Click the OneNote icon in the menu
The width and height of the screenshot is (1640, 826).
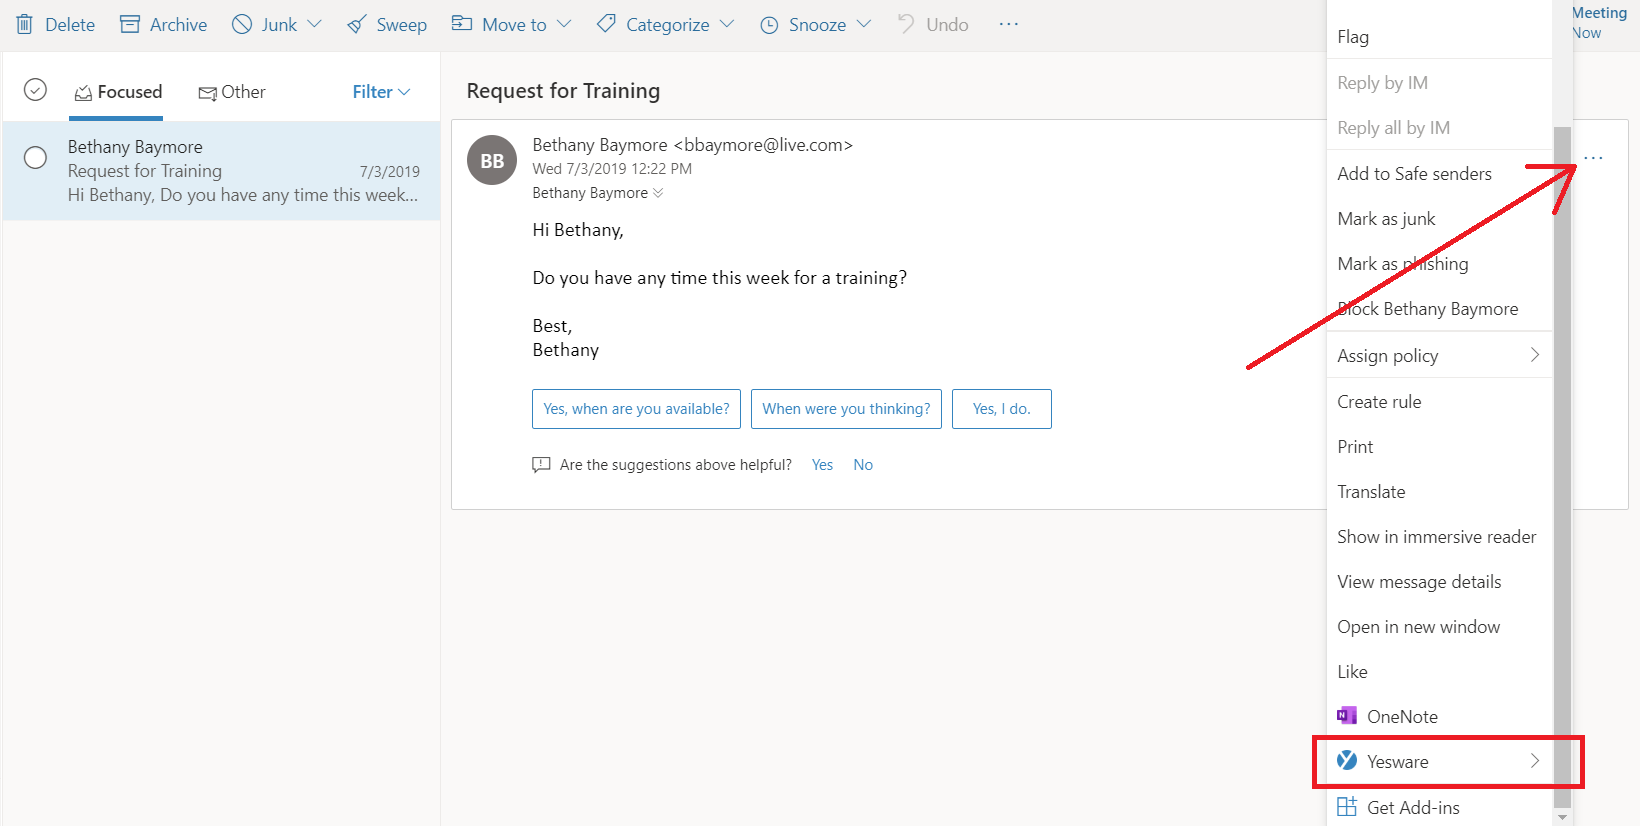click(x=1347, y=716)
